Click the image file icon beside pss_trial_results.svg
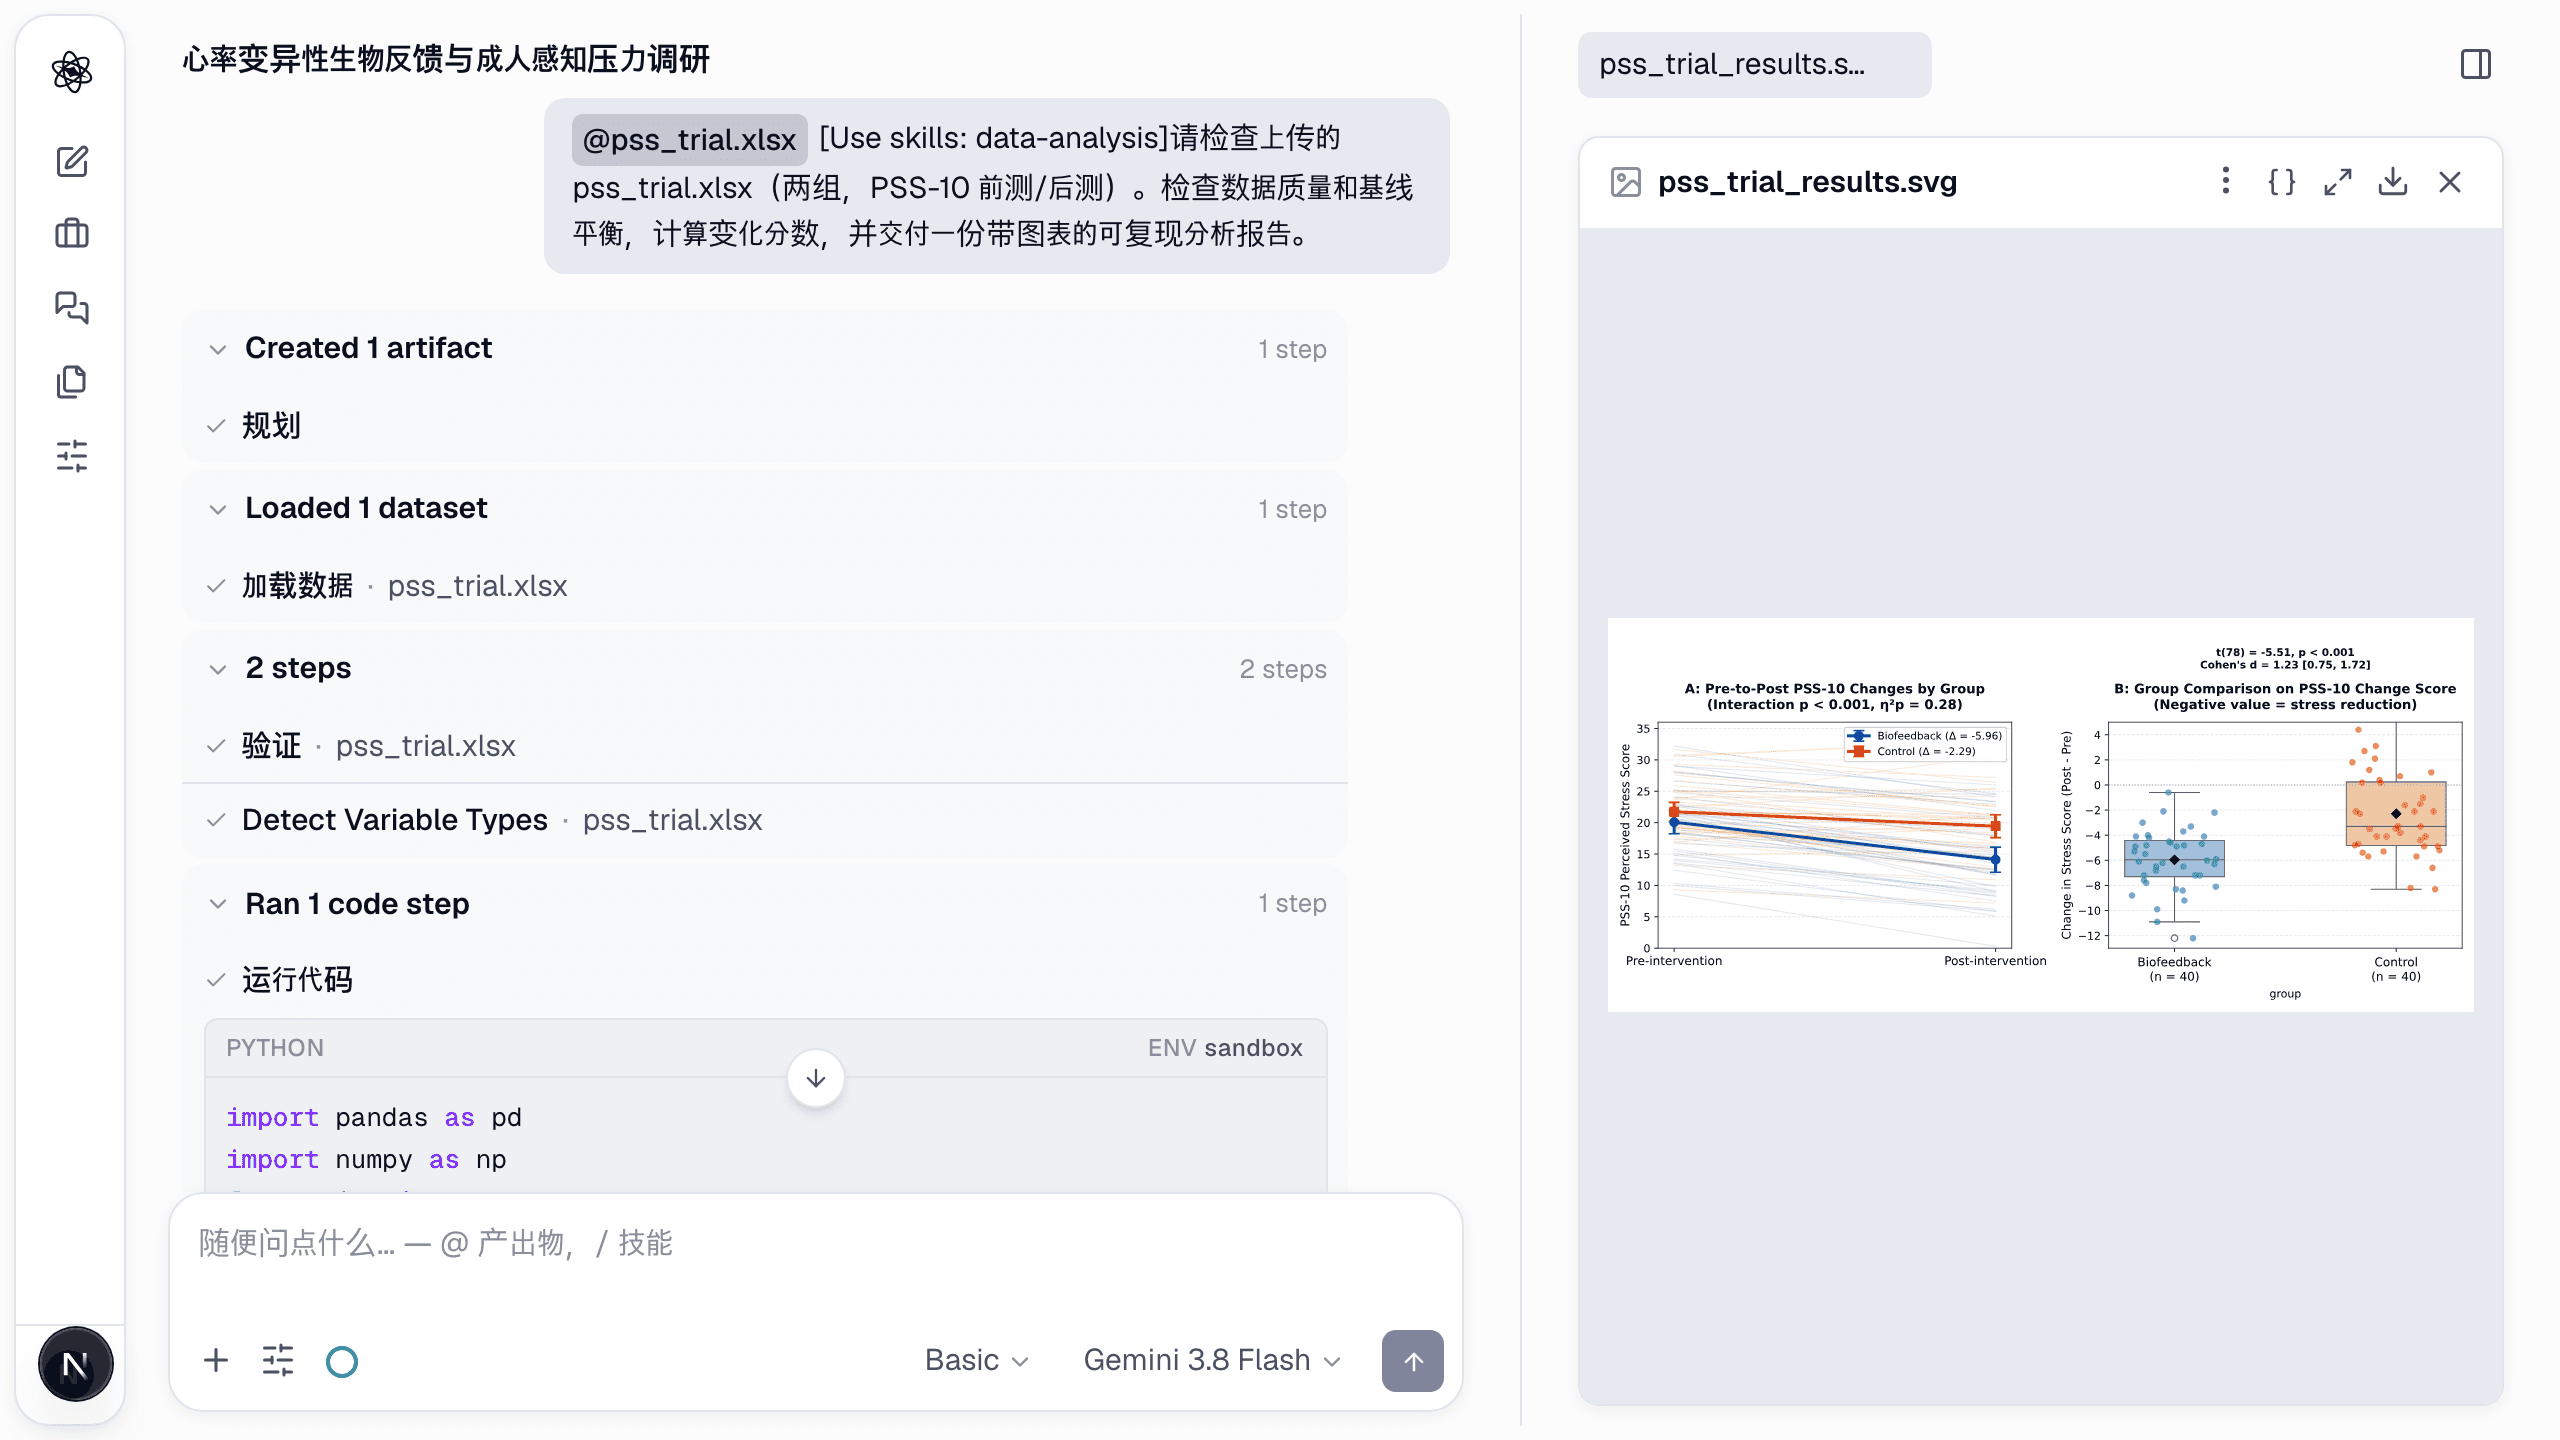Screen dimensions: 2560x1440 coord(1626,182)
